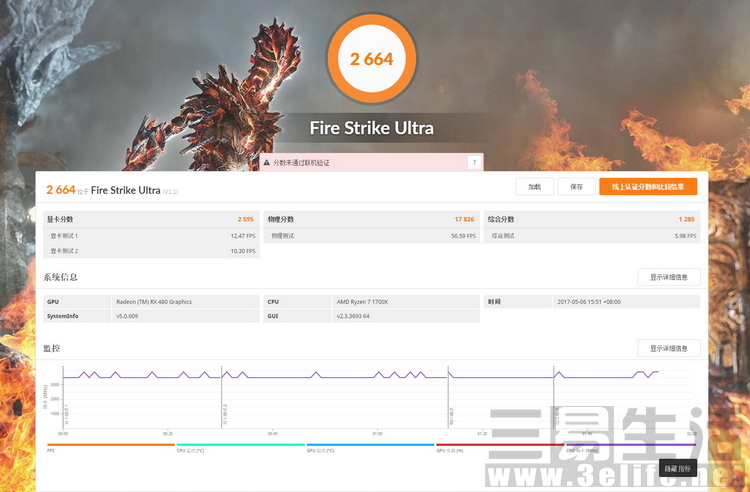Click the 保存 (Save) button

[x=576, y=186]
